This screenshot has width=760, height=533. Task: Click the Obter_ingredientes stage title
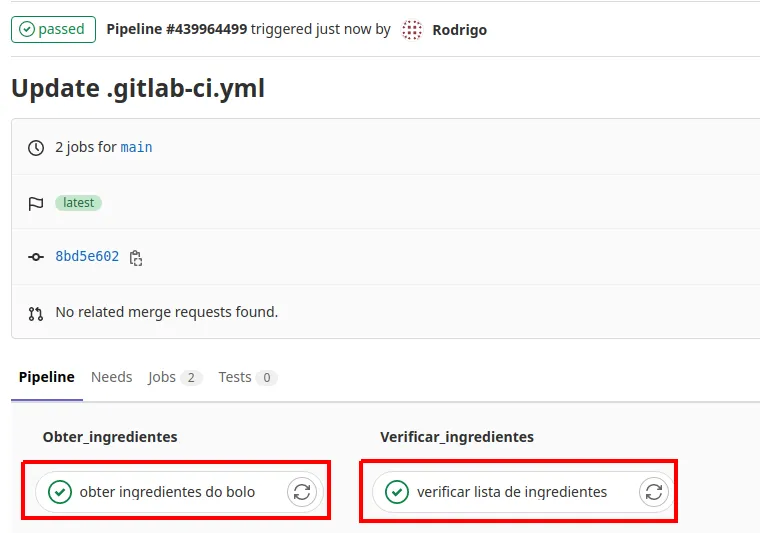(110, 437)
